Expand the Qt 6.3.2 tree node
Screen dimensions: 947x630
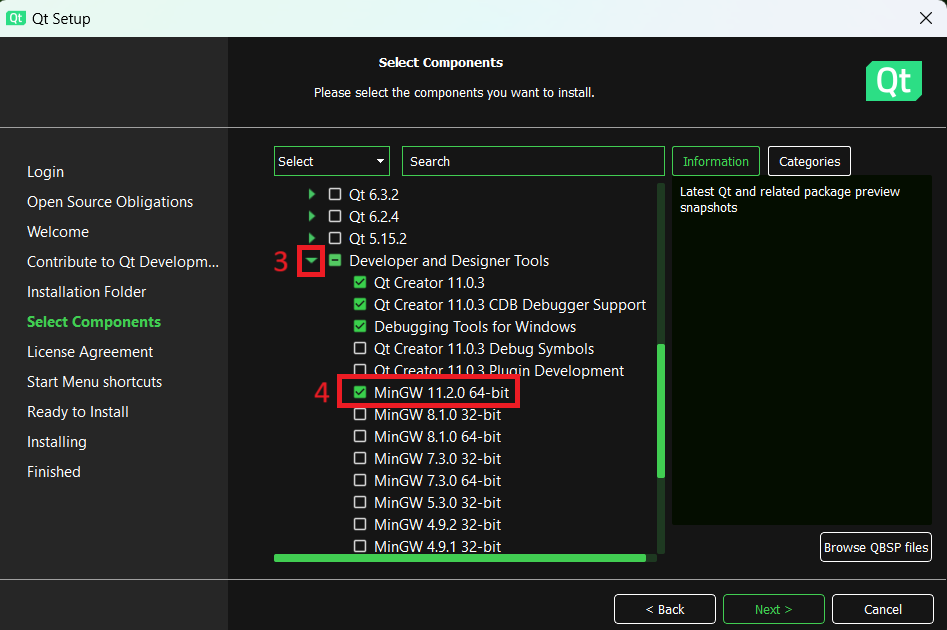click(x=312, y=194)
